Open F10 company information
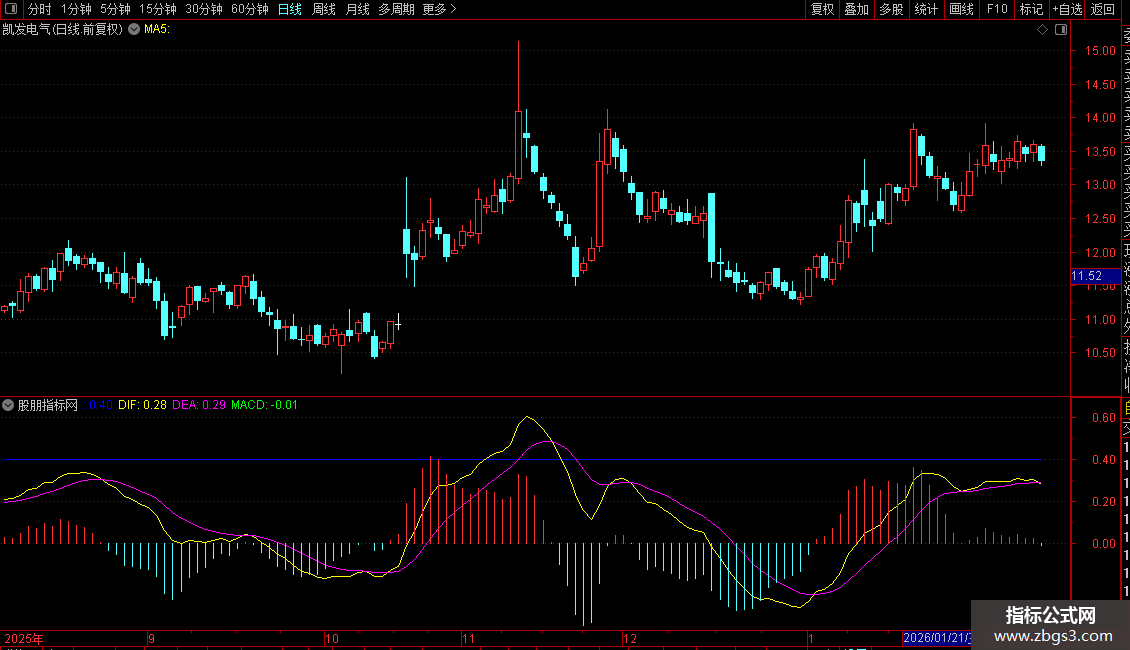This screenshot has width=1130, height=650. click(x=997, y=10)
